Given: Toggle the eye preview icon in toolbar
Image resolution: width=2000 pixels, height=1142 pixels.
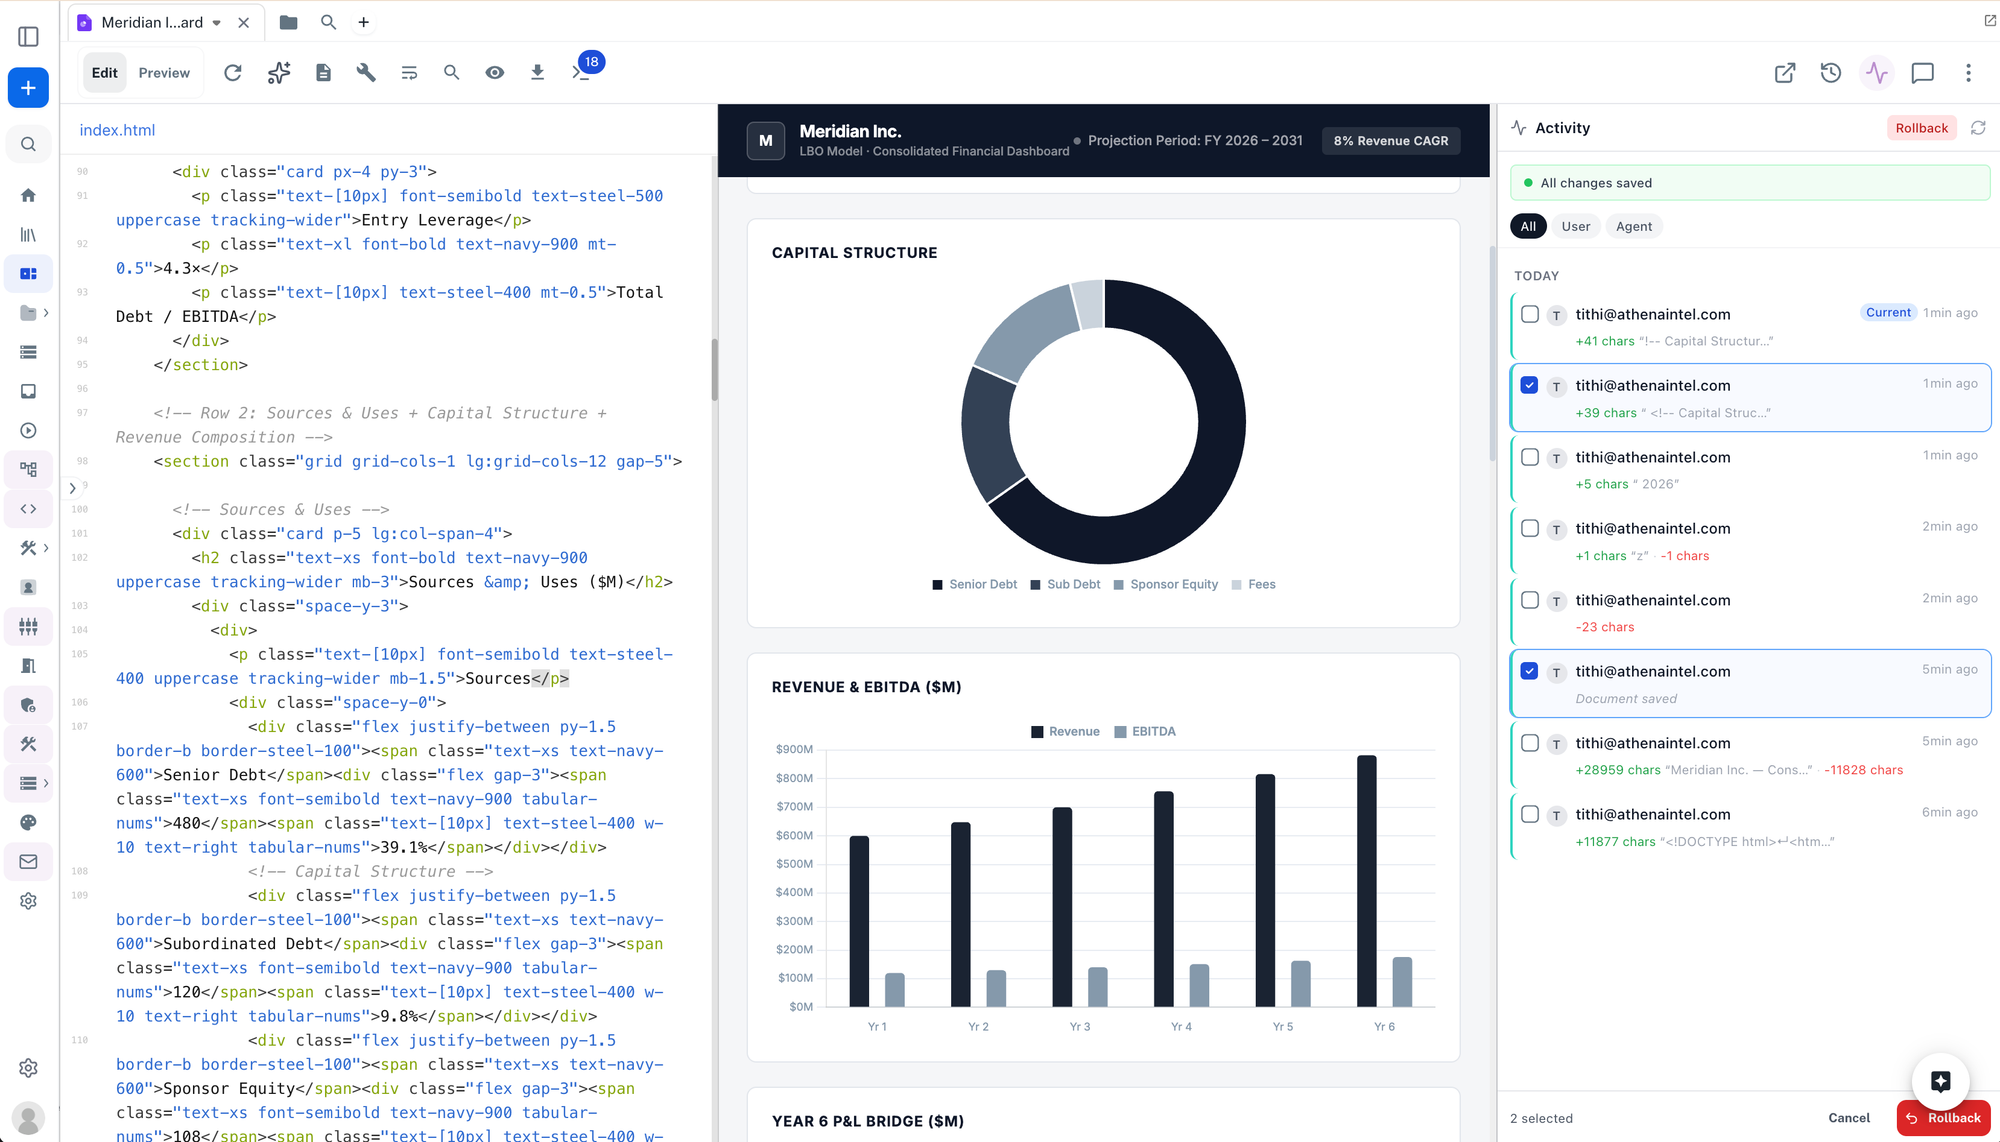Looking at the screenshot, I should (x=494, y=72).
